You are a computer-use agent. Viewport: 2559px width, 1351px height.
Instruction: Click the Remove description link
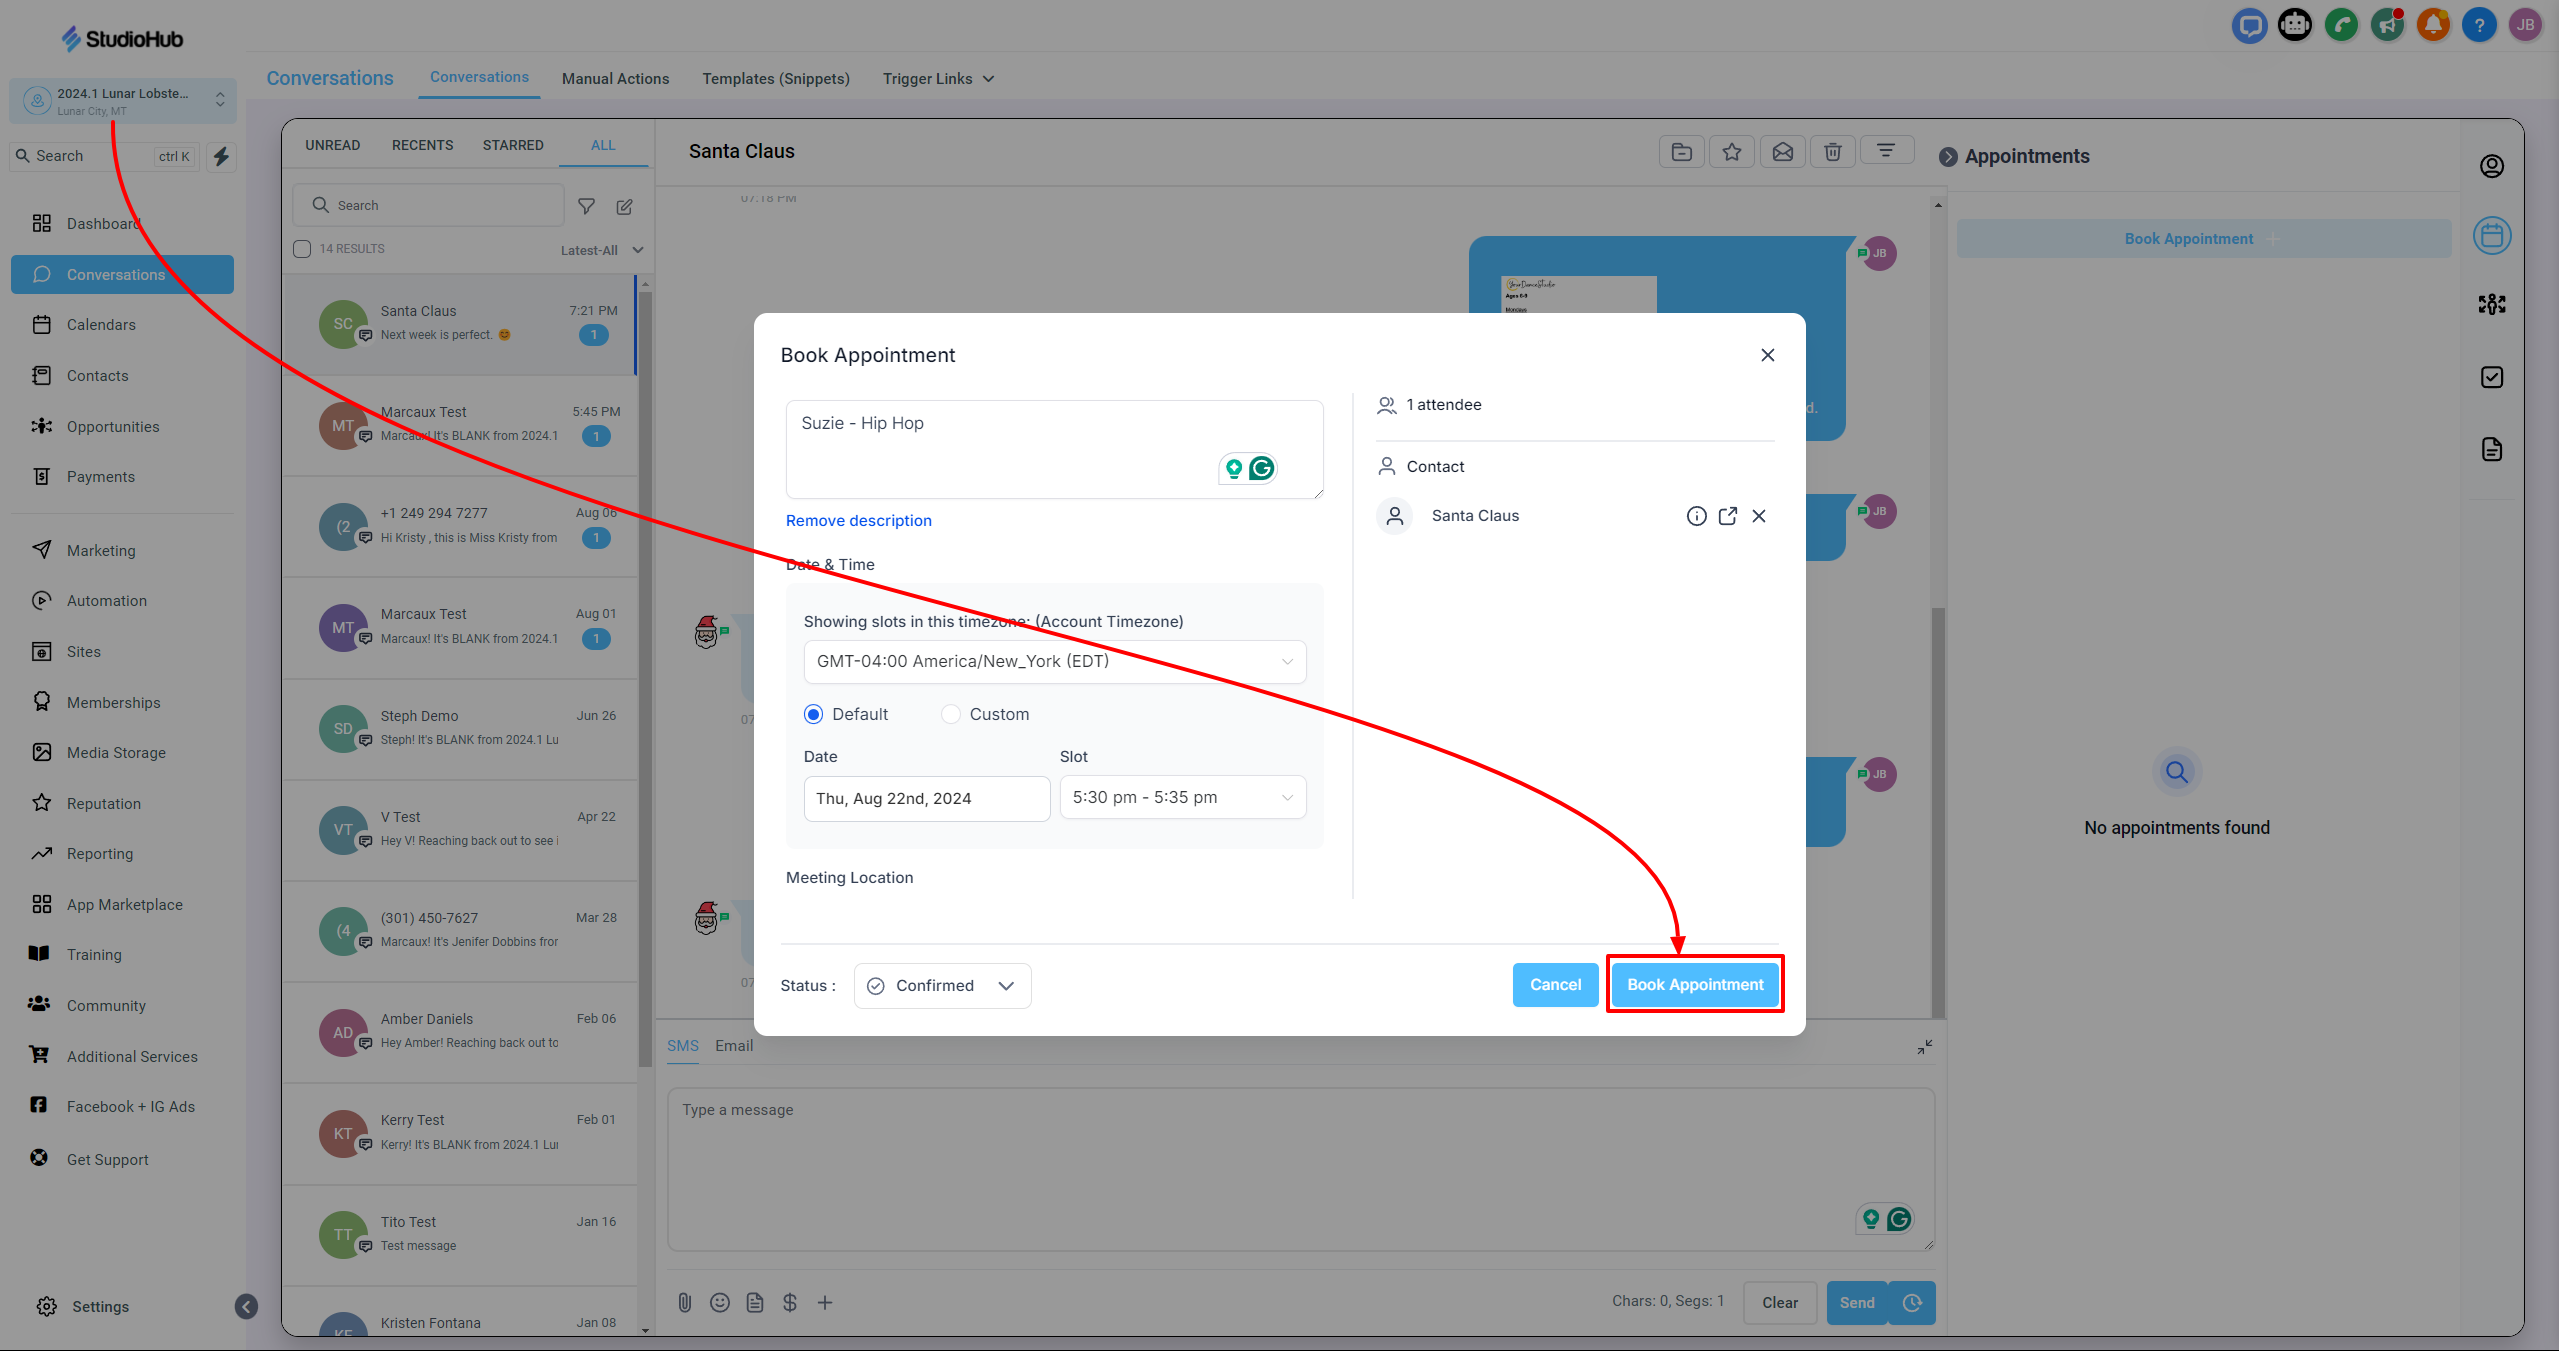pyautogui.click(x=858, y=520)
